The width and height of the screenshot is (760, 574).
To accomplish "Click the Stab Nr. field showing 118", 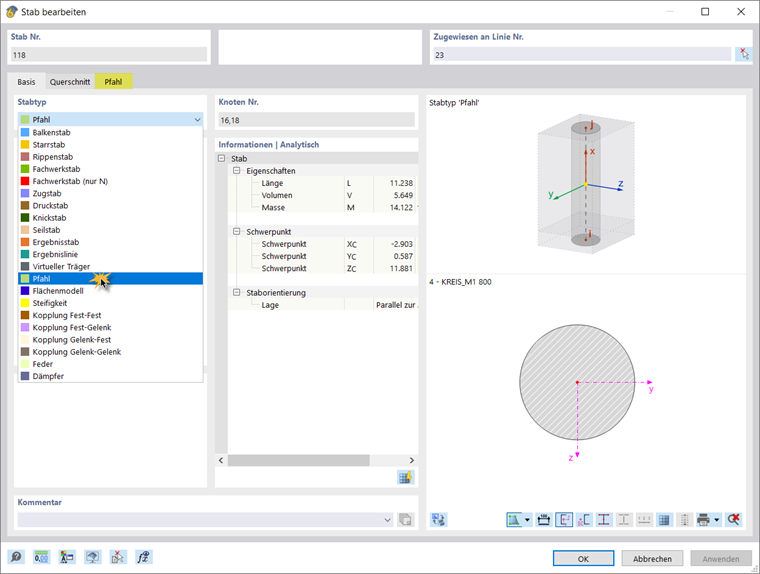I will [109, 55].
